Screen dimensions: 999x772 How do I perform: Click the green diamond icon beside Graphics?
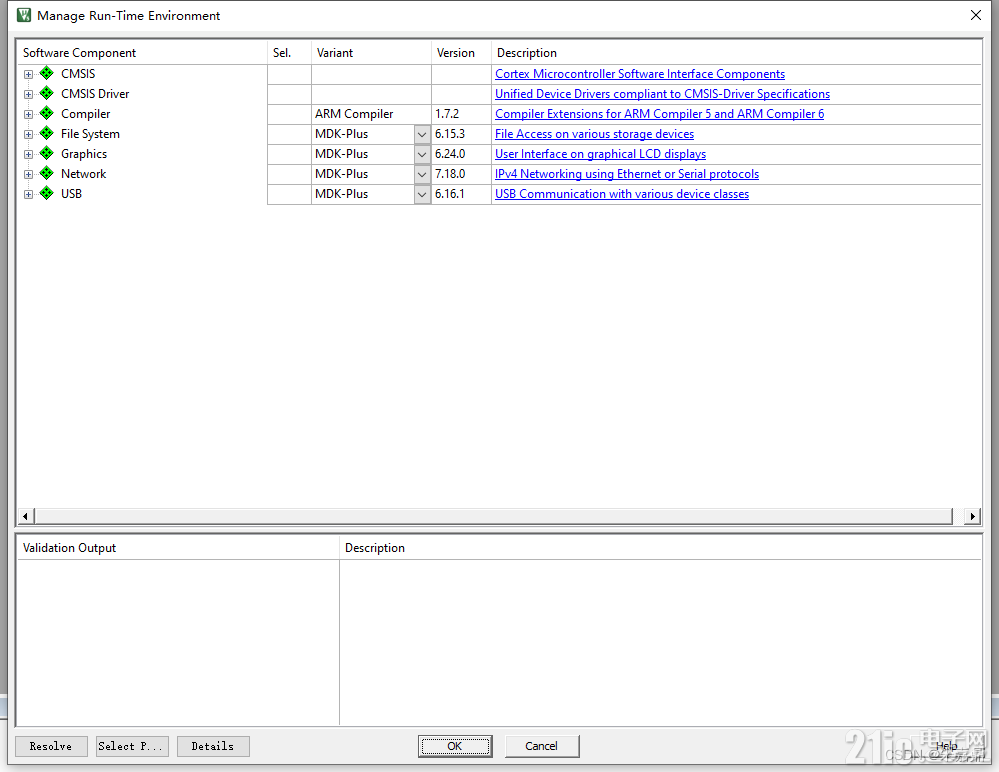click(47, 154)
